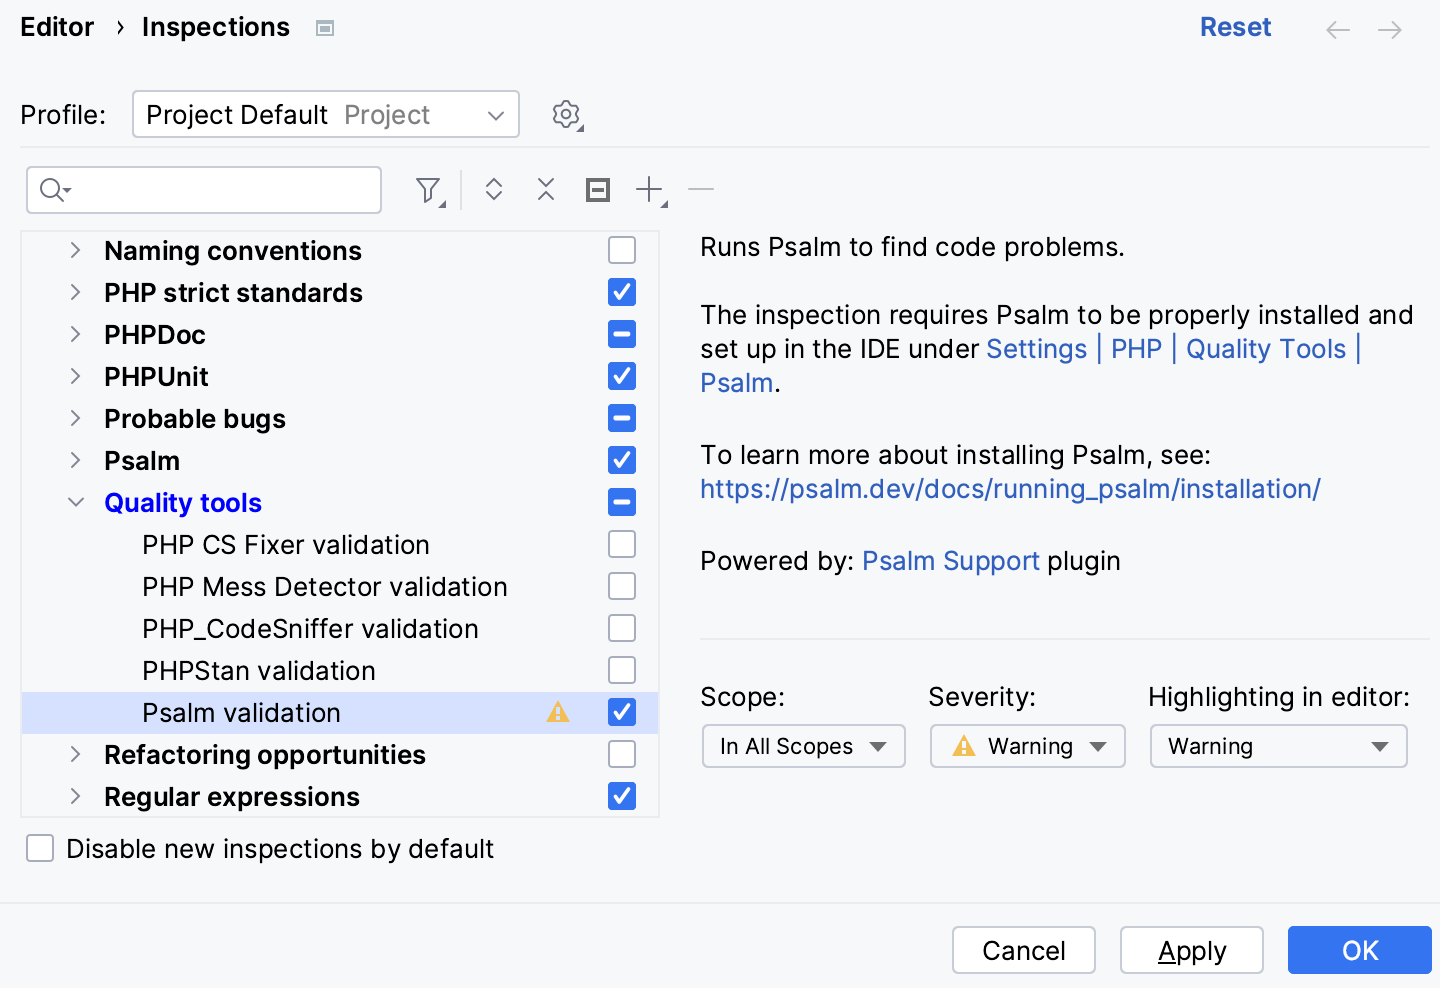This screenshot has width=1440, height=988.
Task: Change the Severity dropdown value
Action: click(x=1027, y=746)
